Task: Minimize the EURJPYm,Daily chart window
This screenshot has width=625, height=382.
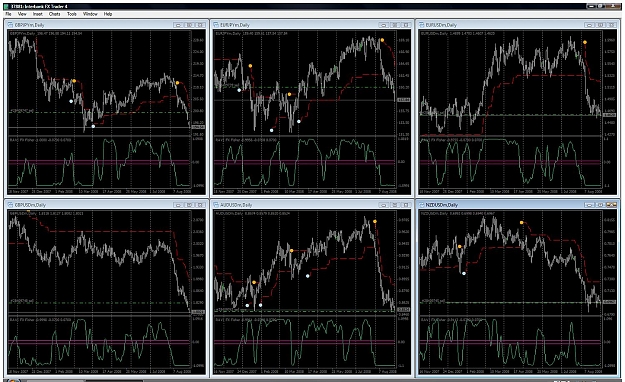Action: (x=383, y=25)
